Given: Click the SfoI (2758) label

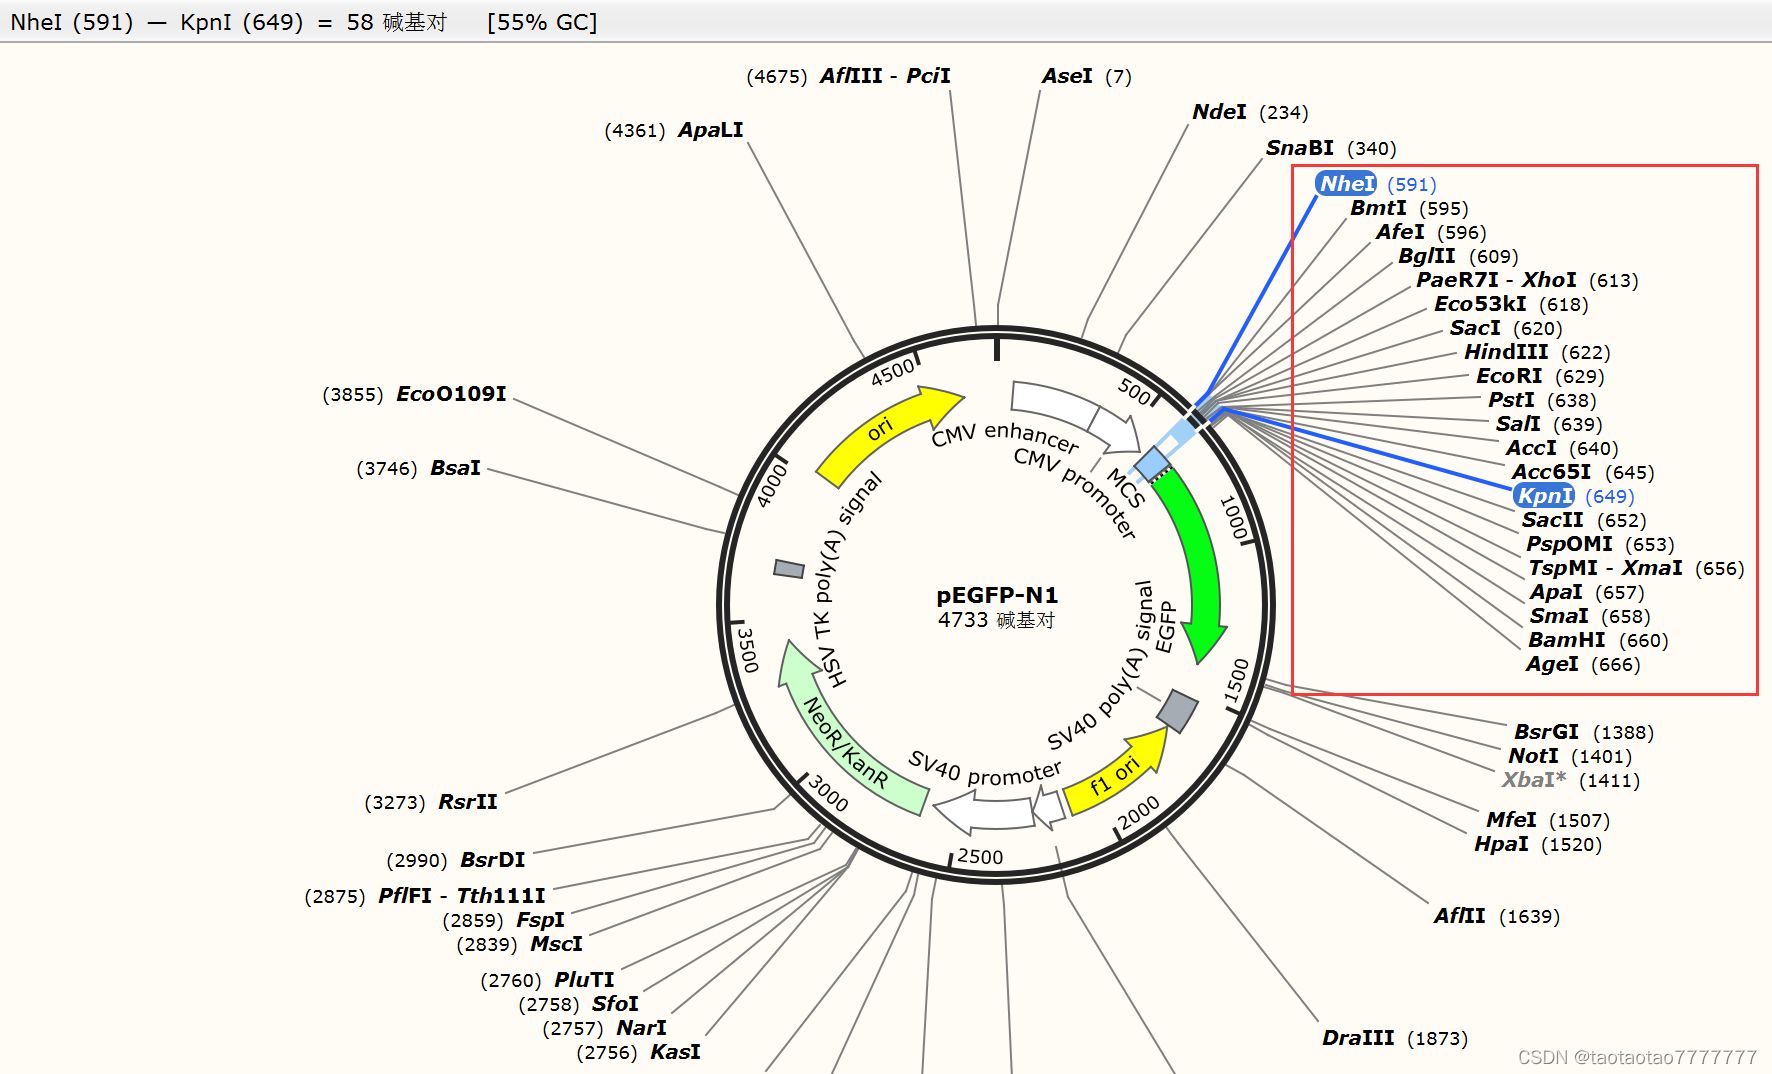Looking at the screenshot, I should [579, 1004].
